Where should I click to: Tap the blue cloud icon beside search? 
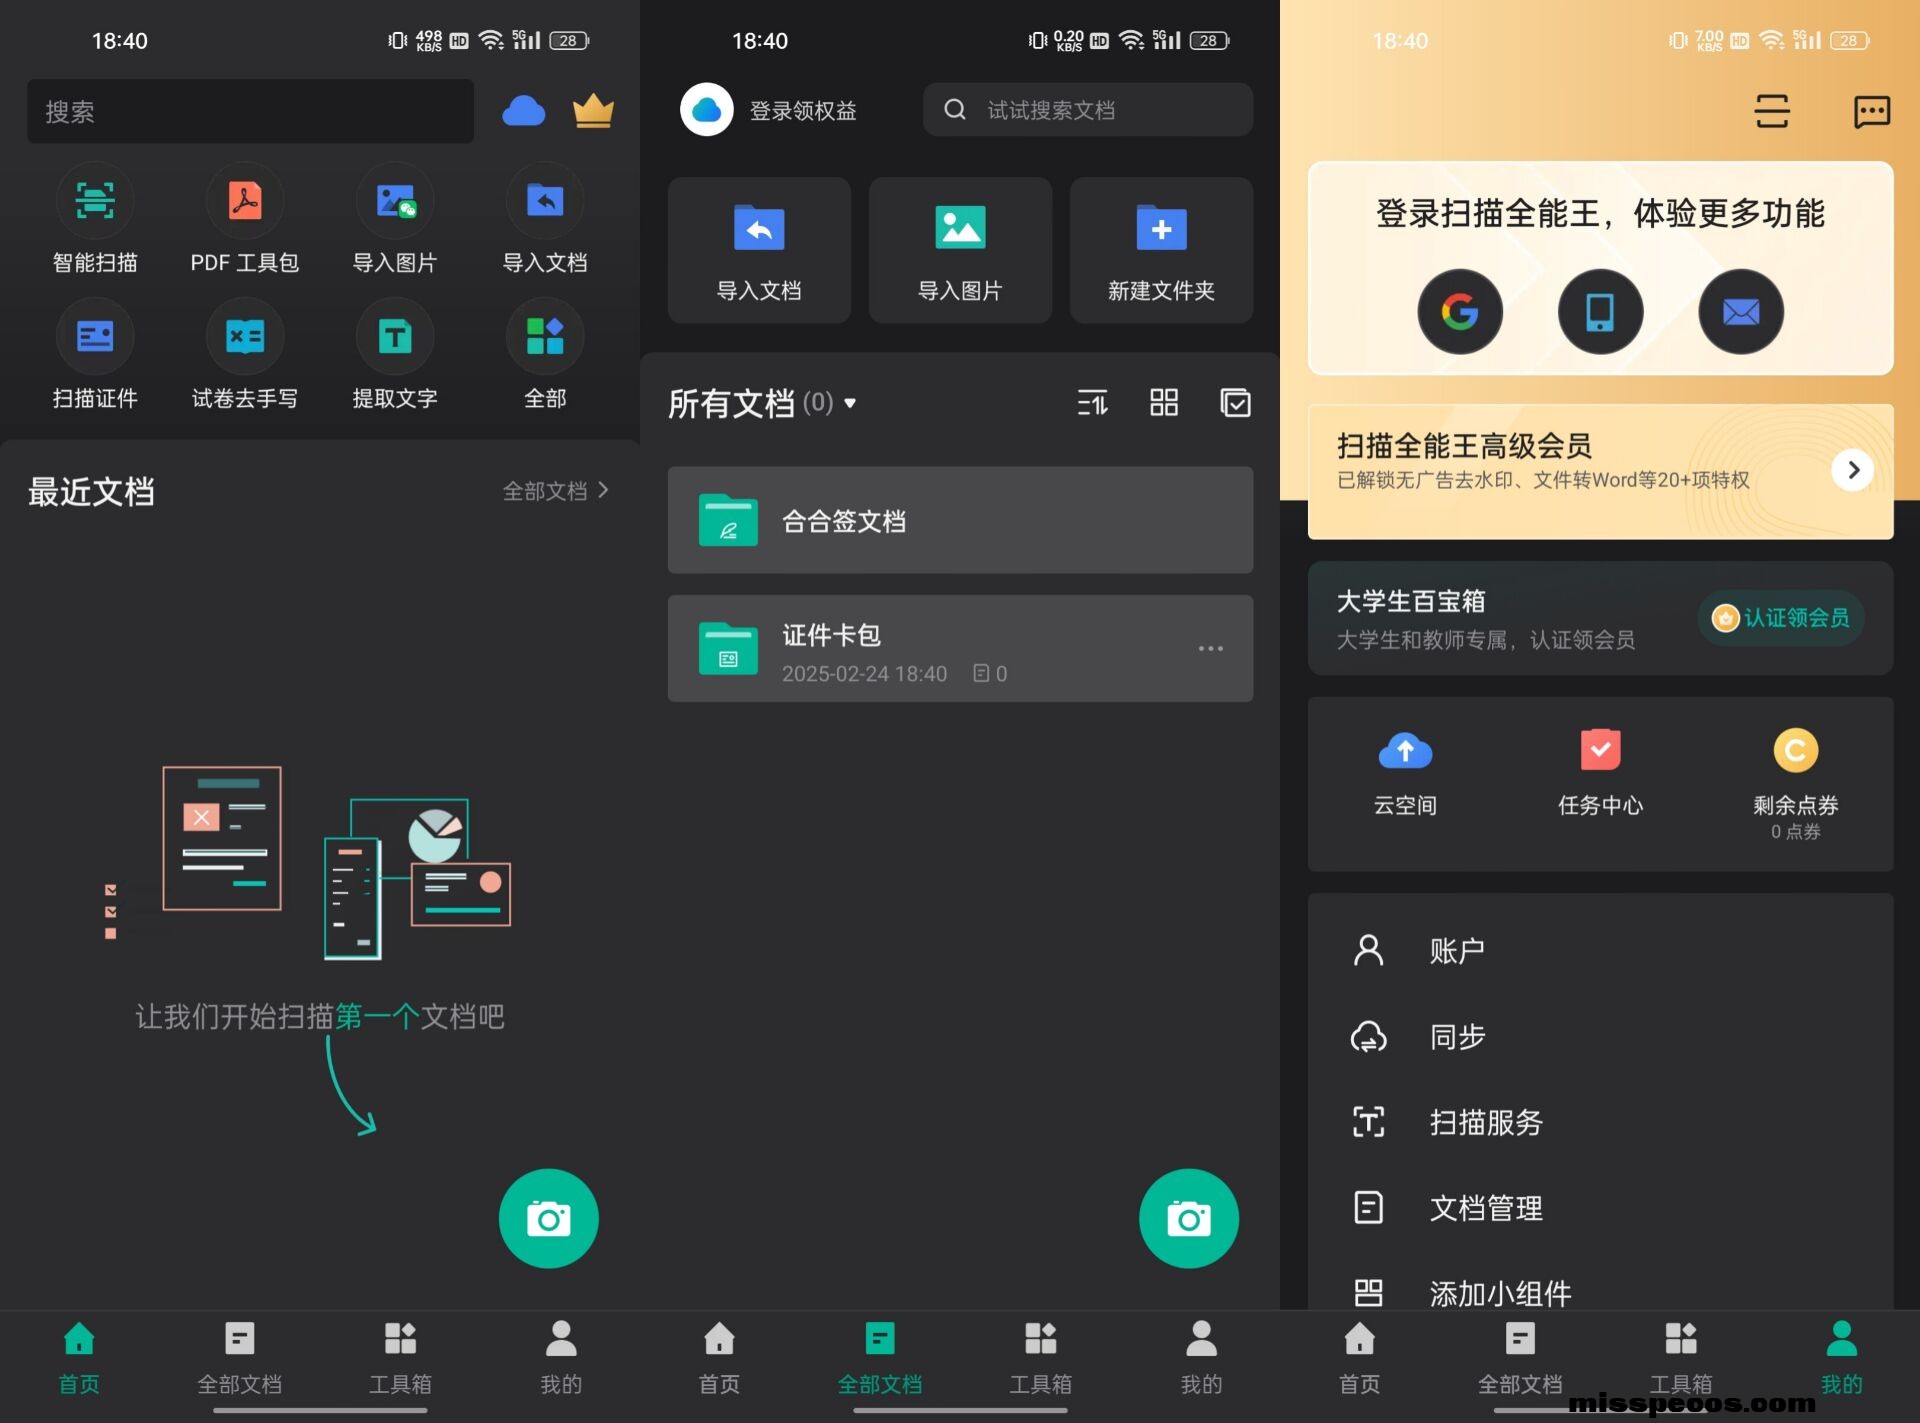click(524, 111)
